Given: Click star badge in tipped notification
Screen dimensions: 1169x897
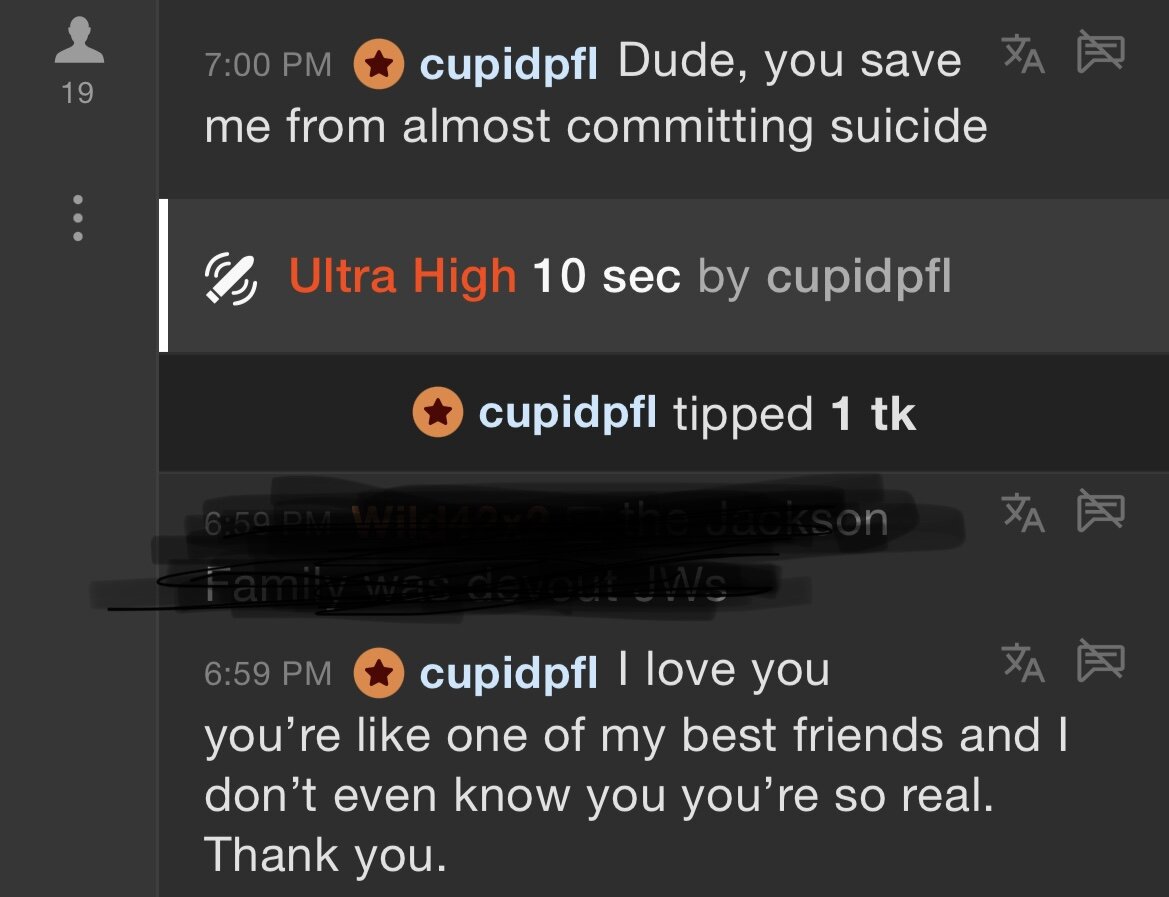Looking at the screenshot, I should (438, 412).
